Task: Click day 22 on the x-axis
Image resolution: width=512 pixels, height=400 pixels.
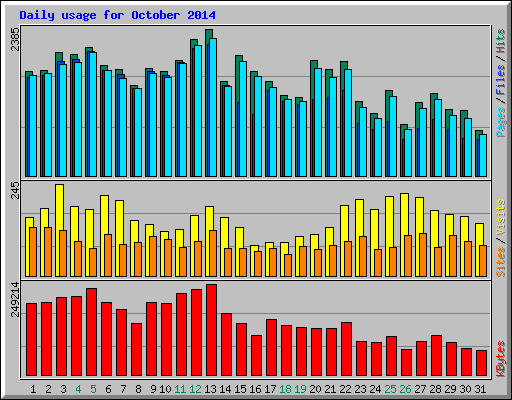Action: (345, 389)
